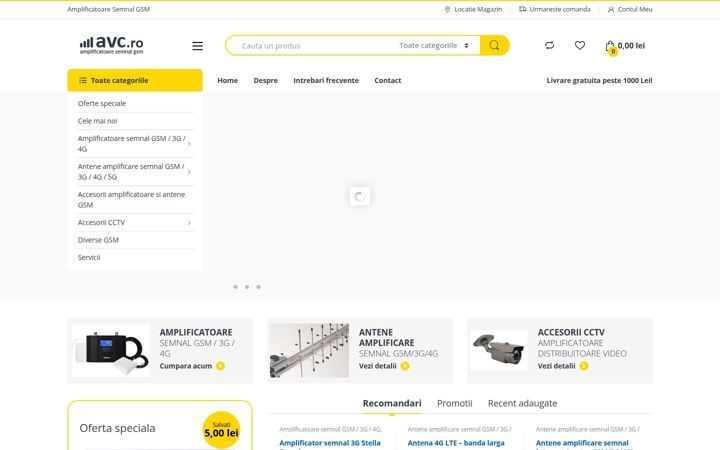Click the CCTV camera banner image
Viewport: 720px width, 450px height.
click(498, 350)
